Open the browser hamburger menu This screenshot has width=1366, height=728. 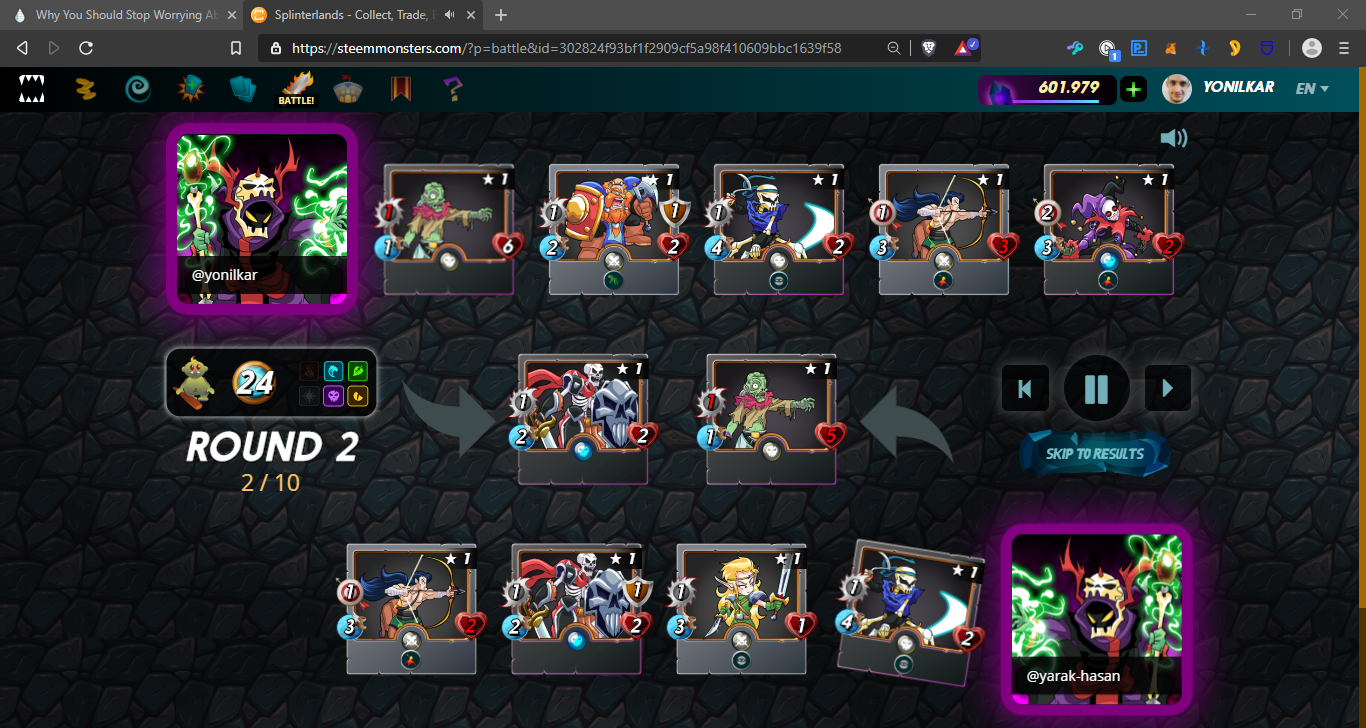(x=1345, y=48)
